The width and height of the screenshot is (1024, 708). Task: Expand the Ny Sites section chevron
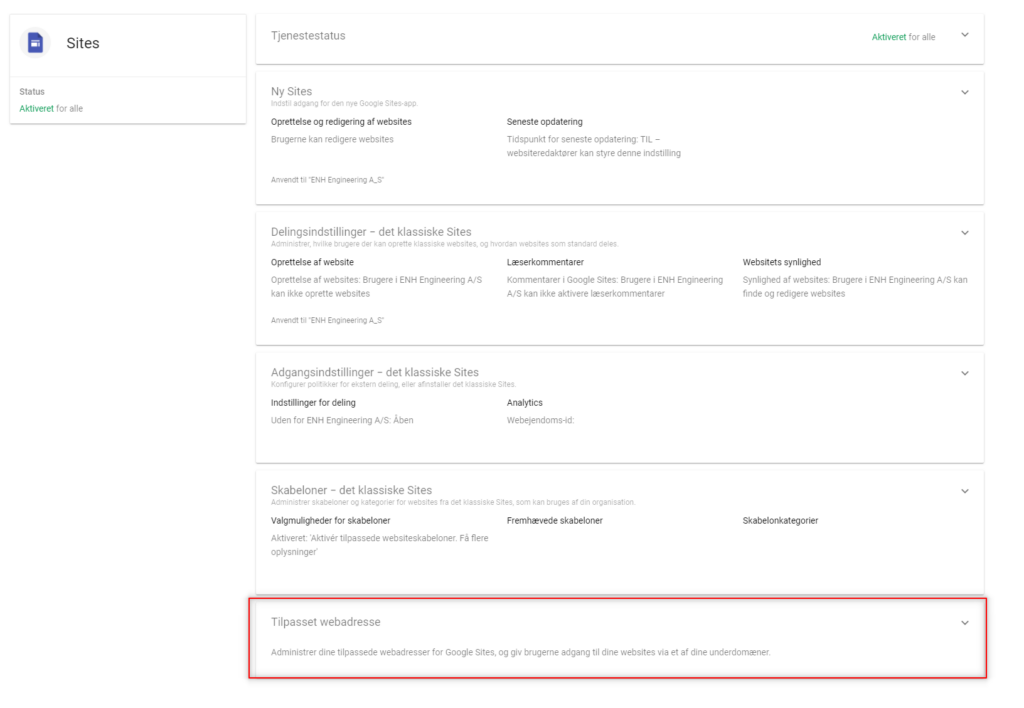click(965, 92)
